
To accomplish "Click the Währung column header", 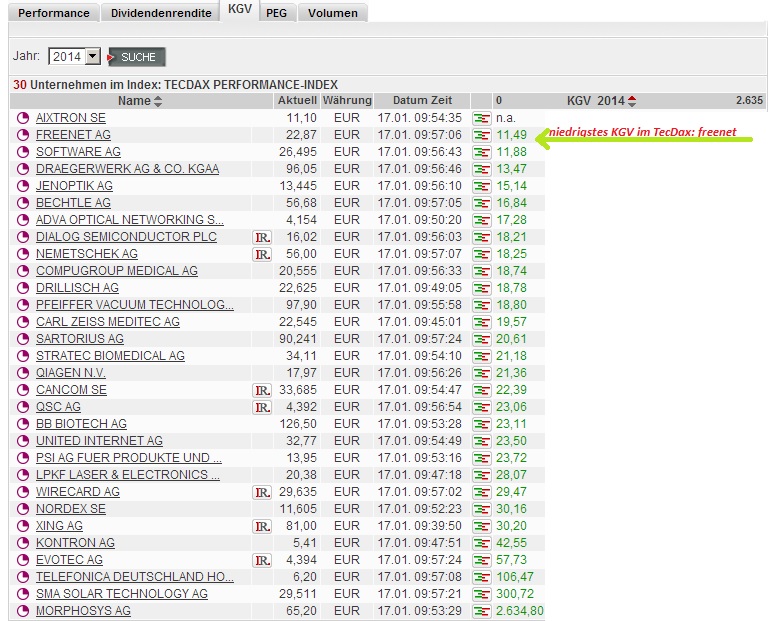I will [347, 100].
